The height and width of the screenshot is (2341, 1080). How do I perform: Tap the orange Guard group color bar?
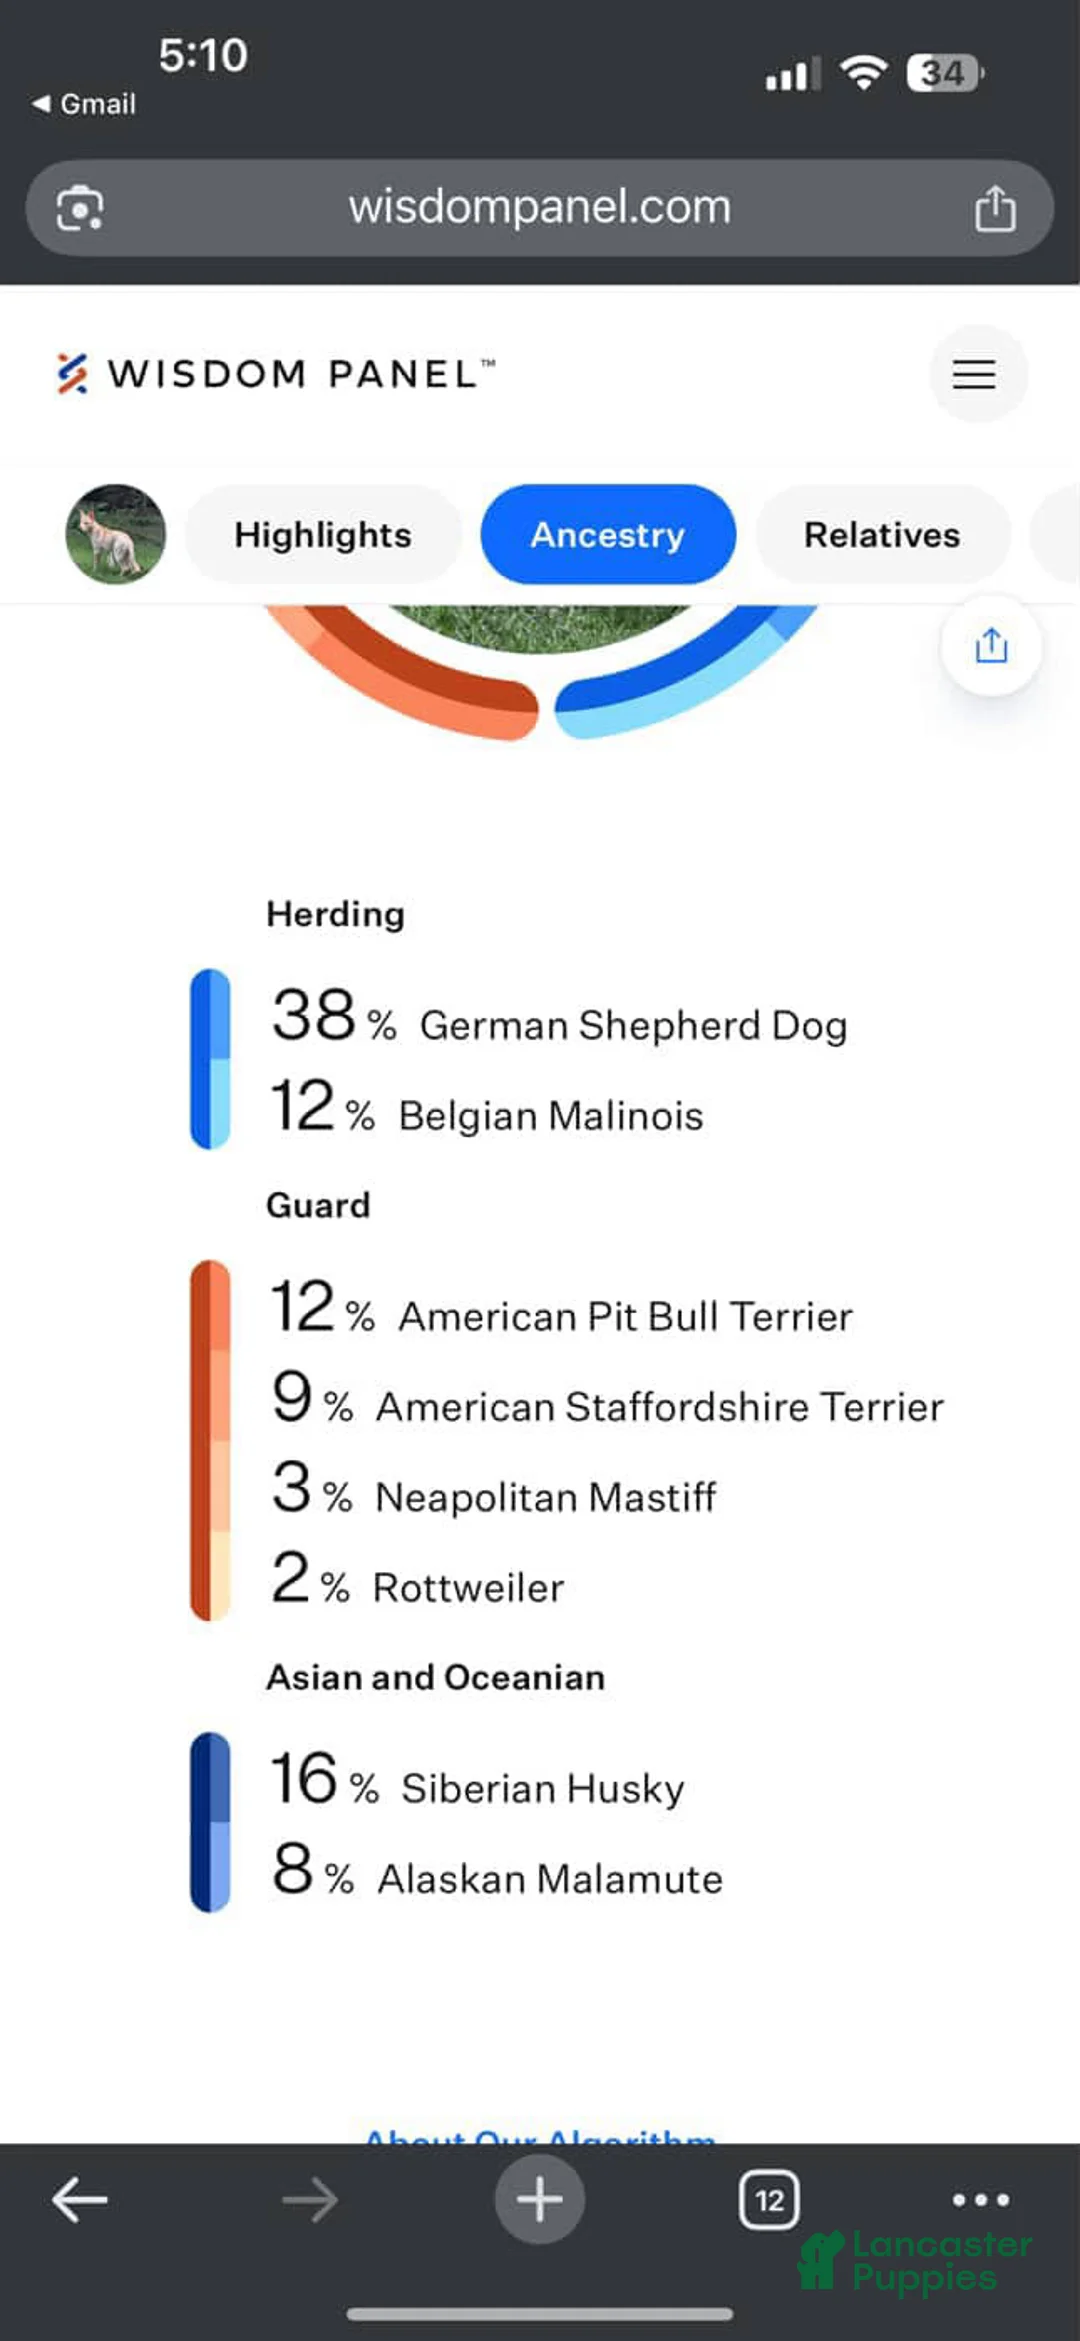[210, 1440]
